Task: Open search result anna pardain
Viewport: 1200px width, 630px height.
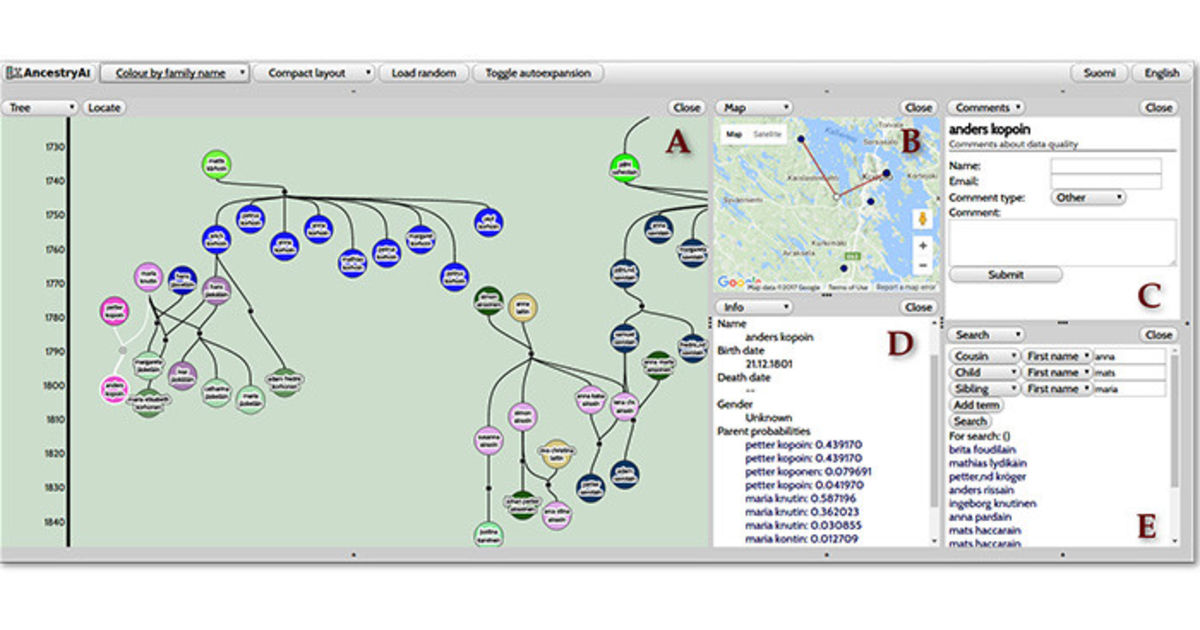Action: (982, 517)
